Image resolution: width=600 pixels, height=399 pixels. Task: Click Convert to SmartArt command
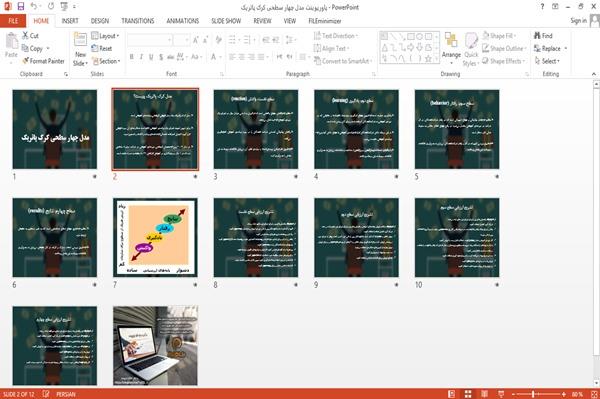coord(343,61)
